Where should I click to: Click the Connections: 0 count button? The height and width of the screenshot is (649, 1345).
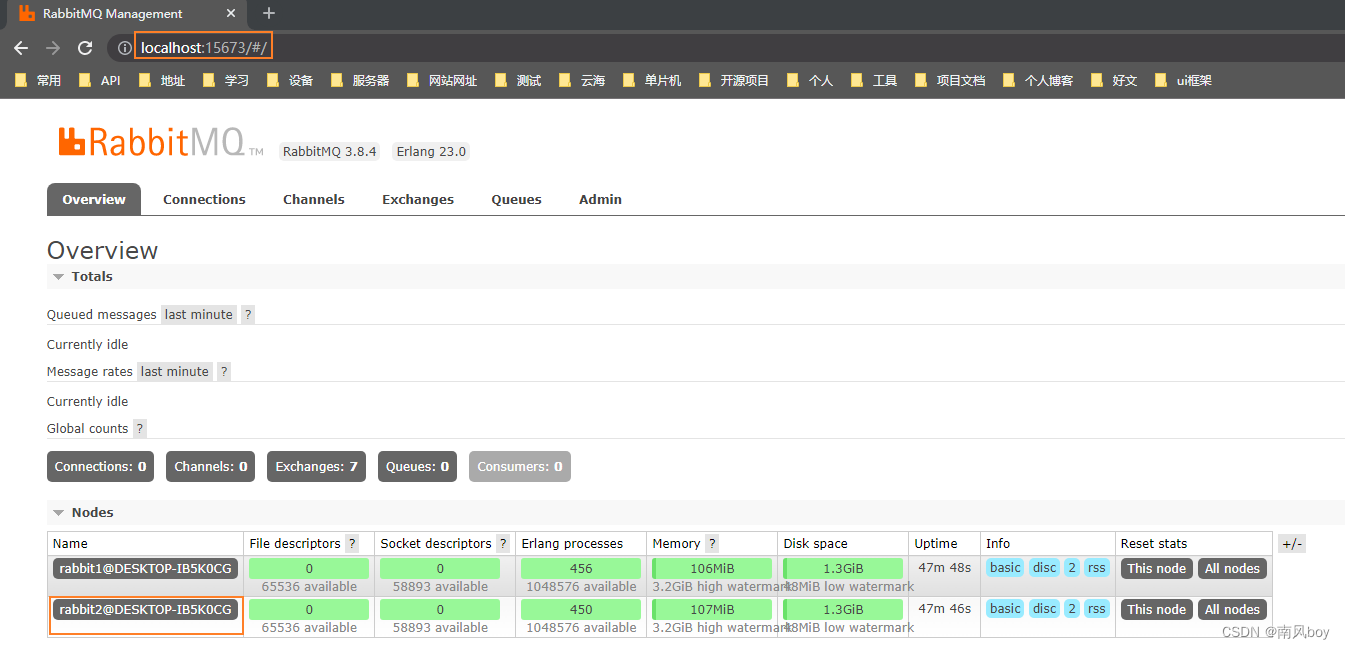pos(100,466)
